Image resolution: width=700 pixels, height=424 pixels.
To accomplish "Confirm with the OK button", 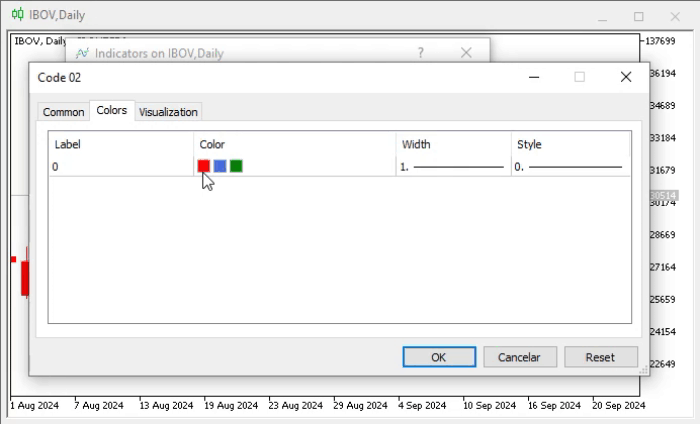I will click(x=439, y=357).
